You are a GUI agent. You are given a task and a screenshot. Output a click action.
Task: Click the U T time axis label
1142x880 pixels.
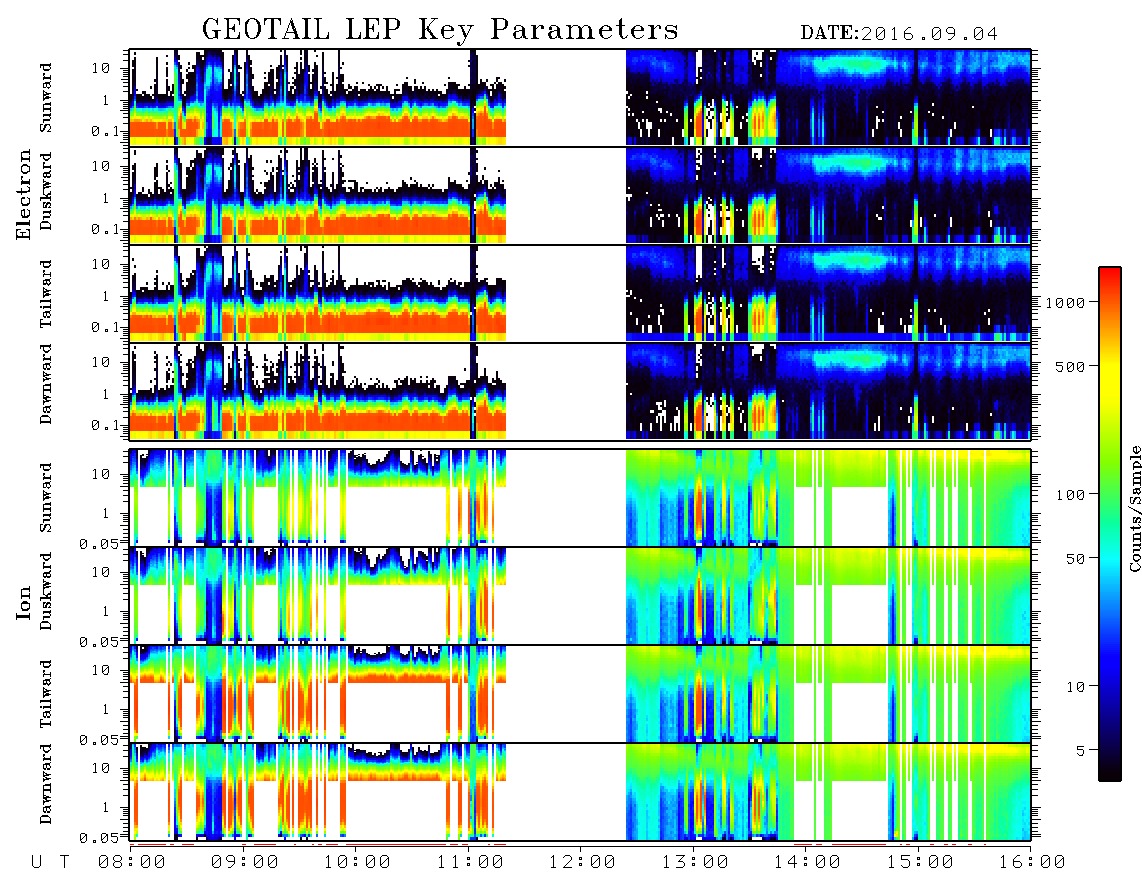tap(50, 862)
